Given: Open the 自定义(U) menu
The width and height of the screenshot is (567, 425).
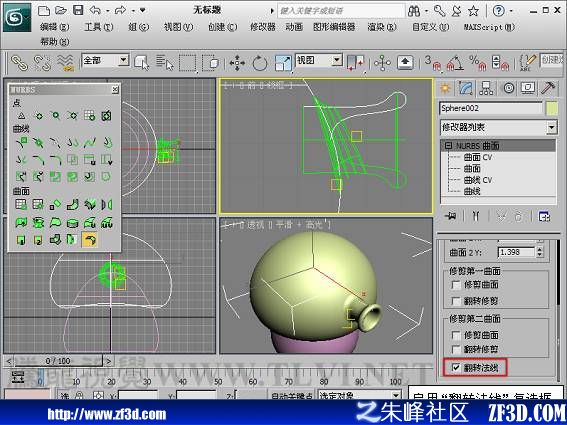Looking at the screenshot, I should click(x=431, y=27).
